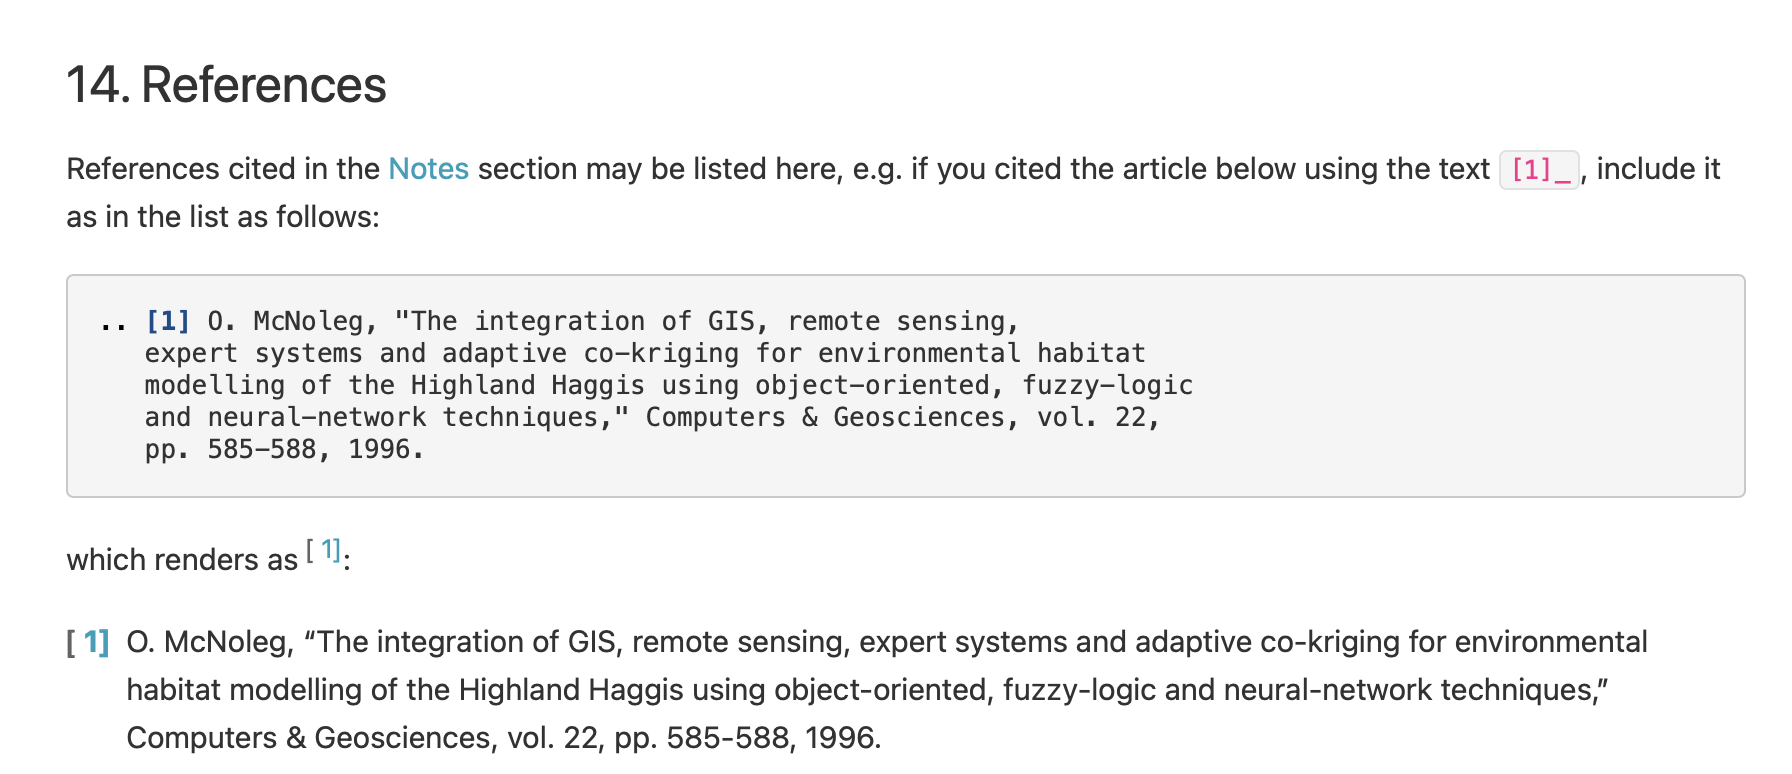
Task: Open the Notes section link
Action: [x=428, y=169]
